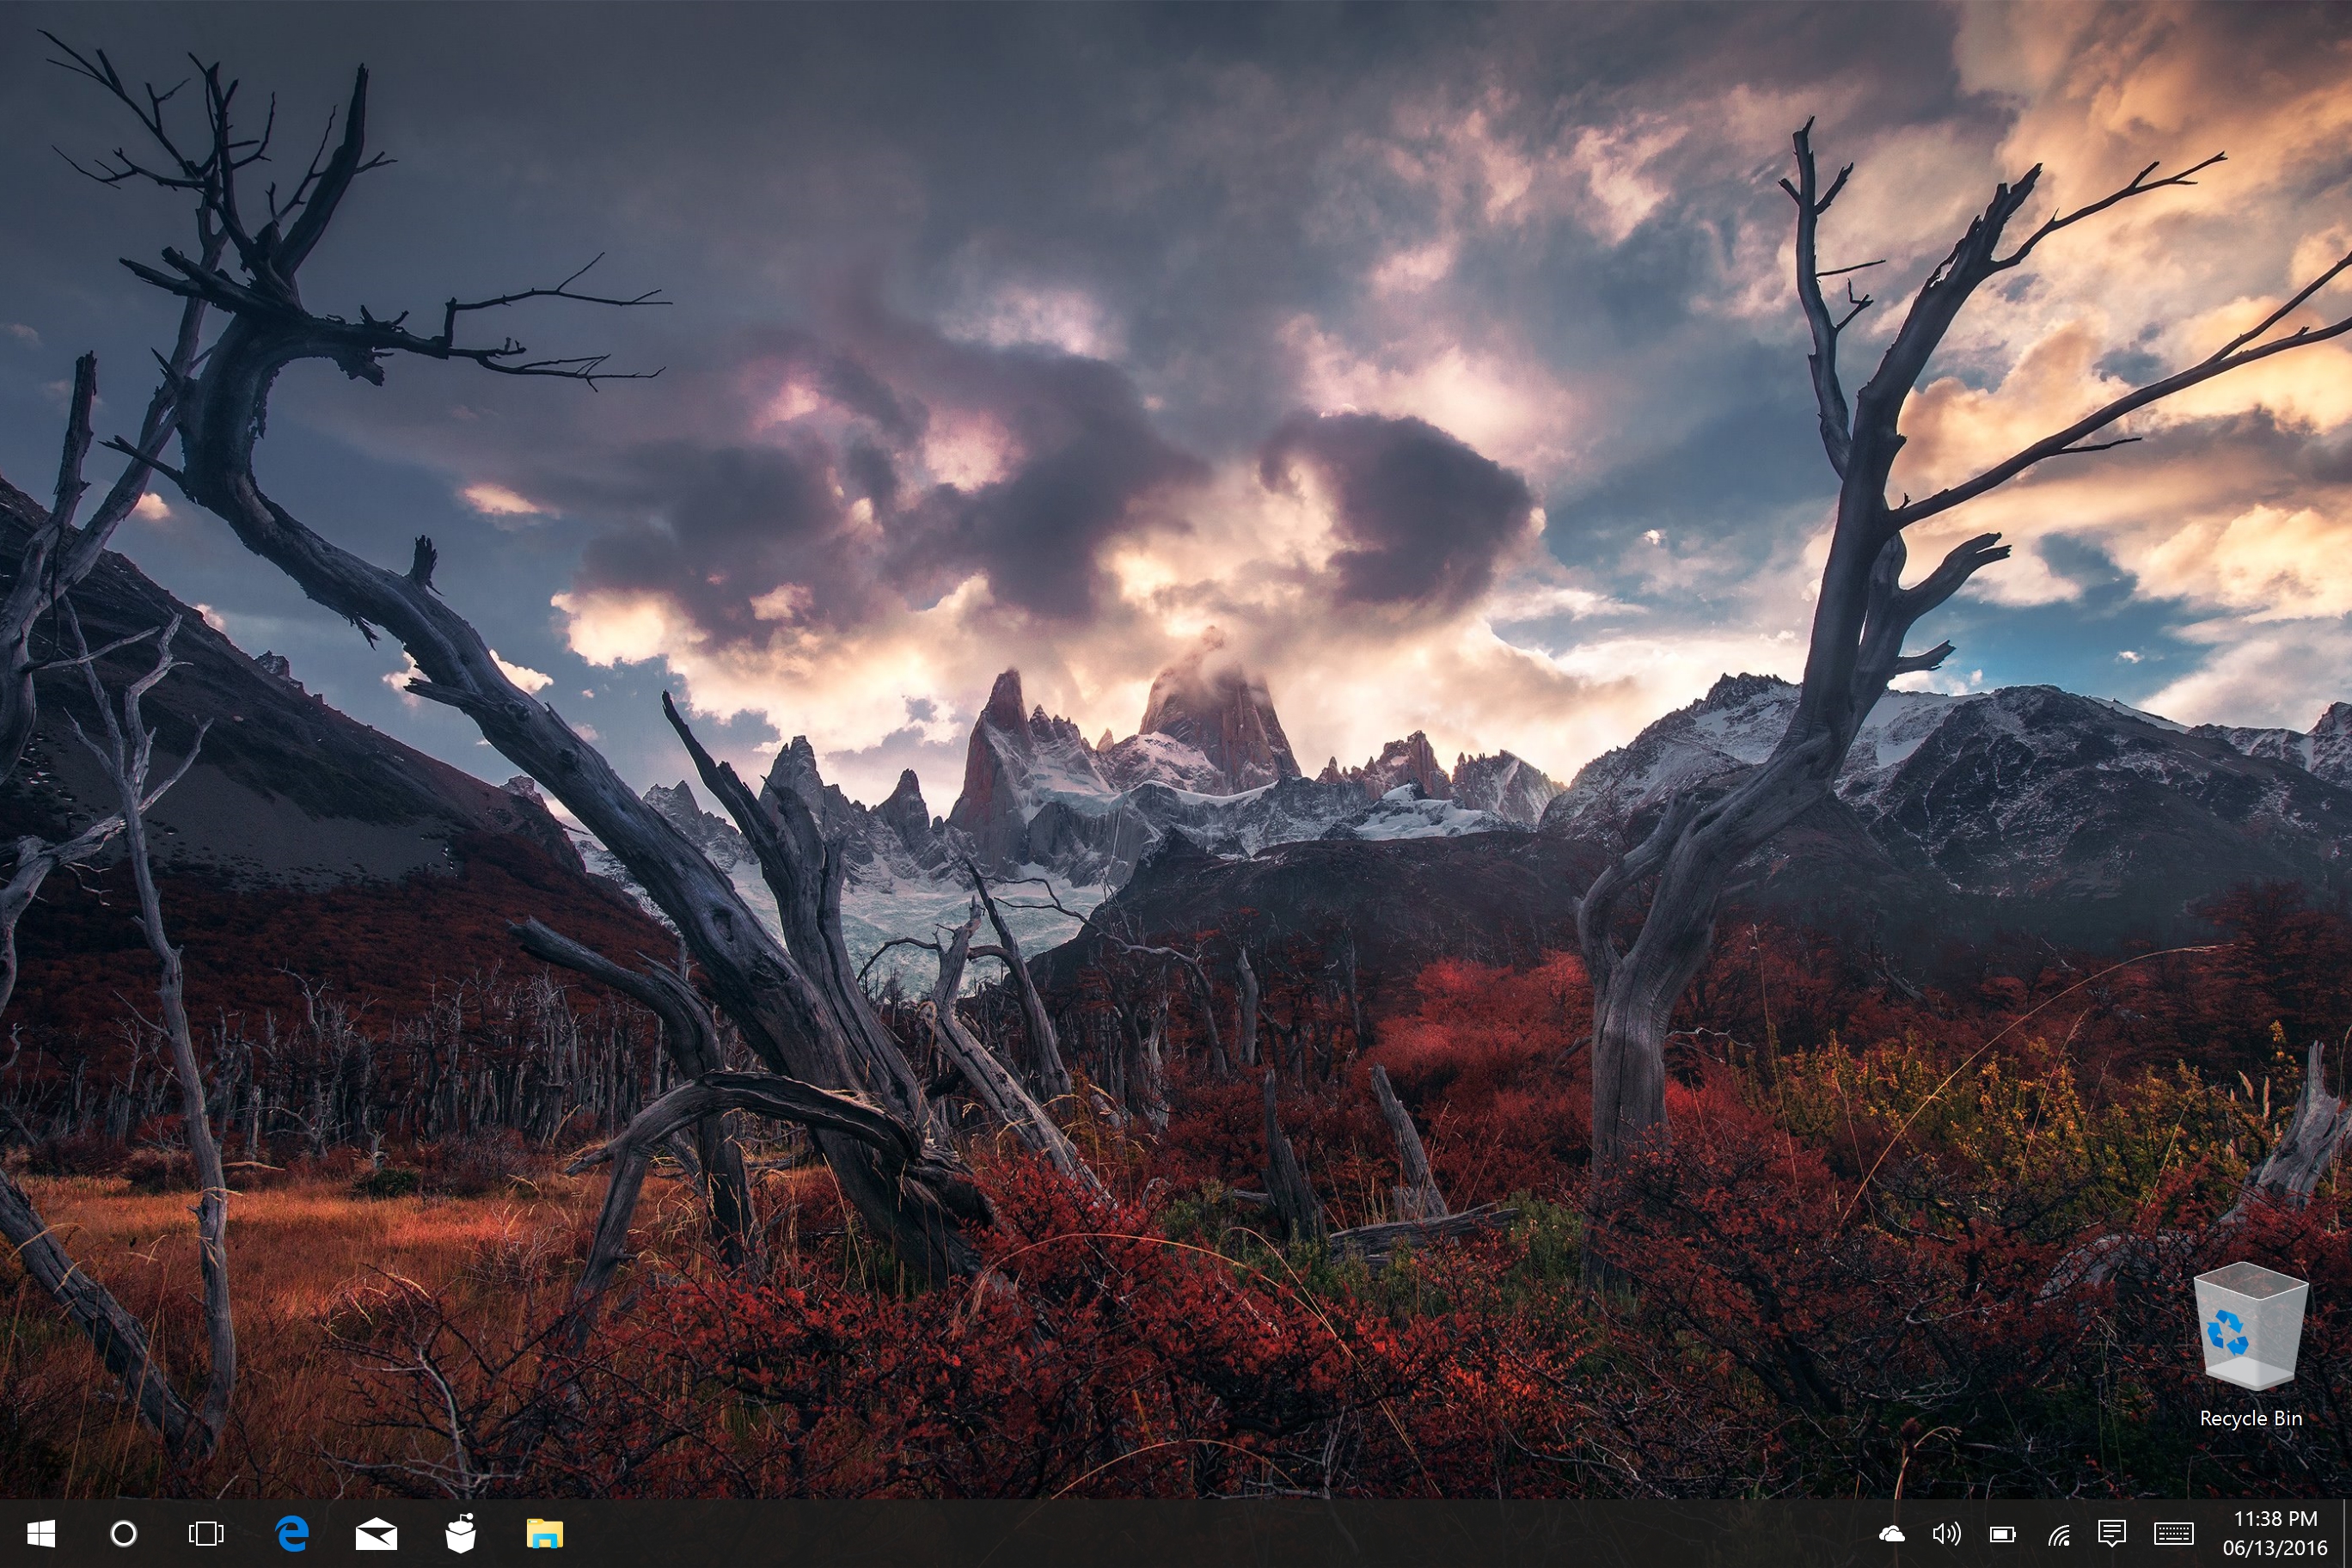The height and width of the screenshot is (1568, 2352).
Task: Click the Recycle Bin text label
Action: (2250, 1418)
